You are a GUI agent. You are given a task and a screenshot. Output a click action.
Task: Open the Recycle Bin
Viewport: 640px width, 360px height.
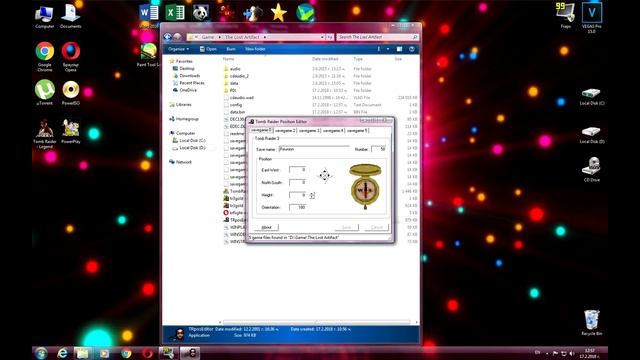point(591,322)
